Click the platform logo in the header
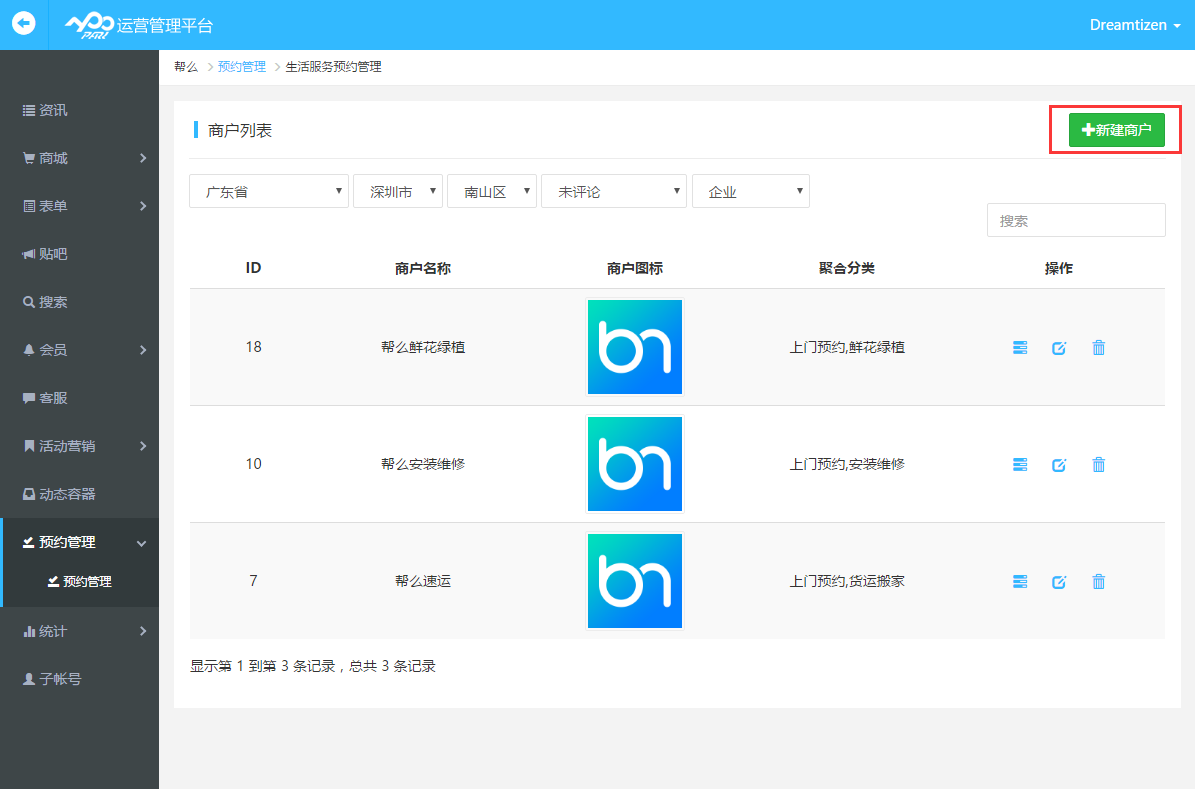 click(x=139, y=25)
